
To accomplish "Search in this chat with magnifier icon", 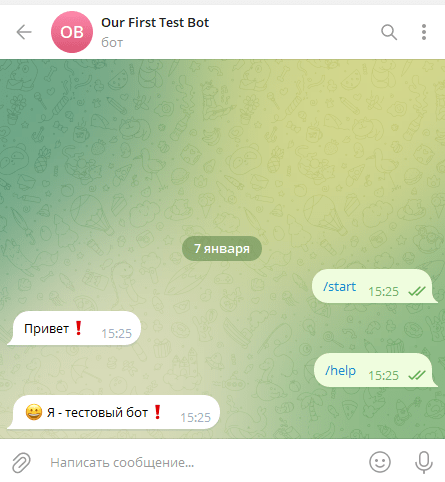I will click(x=389, y=32).
